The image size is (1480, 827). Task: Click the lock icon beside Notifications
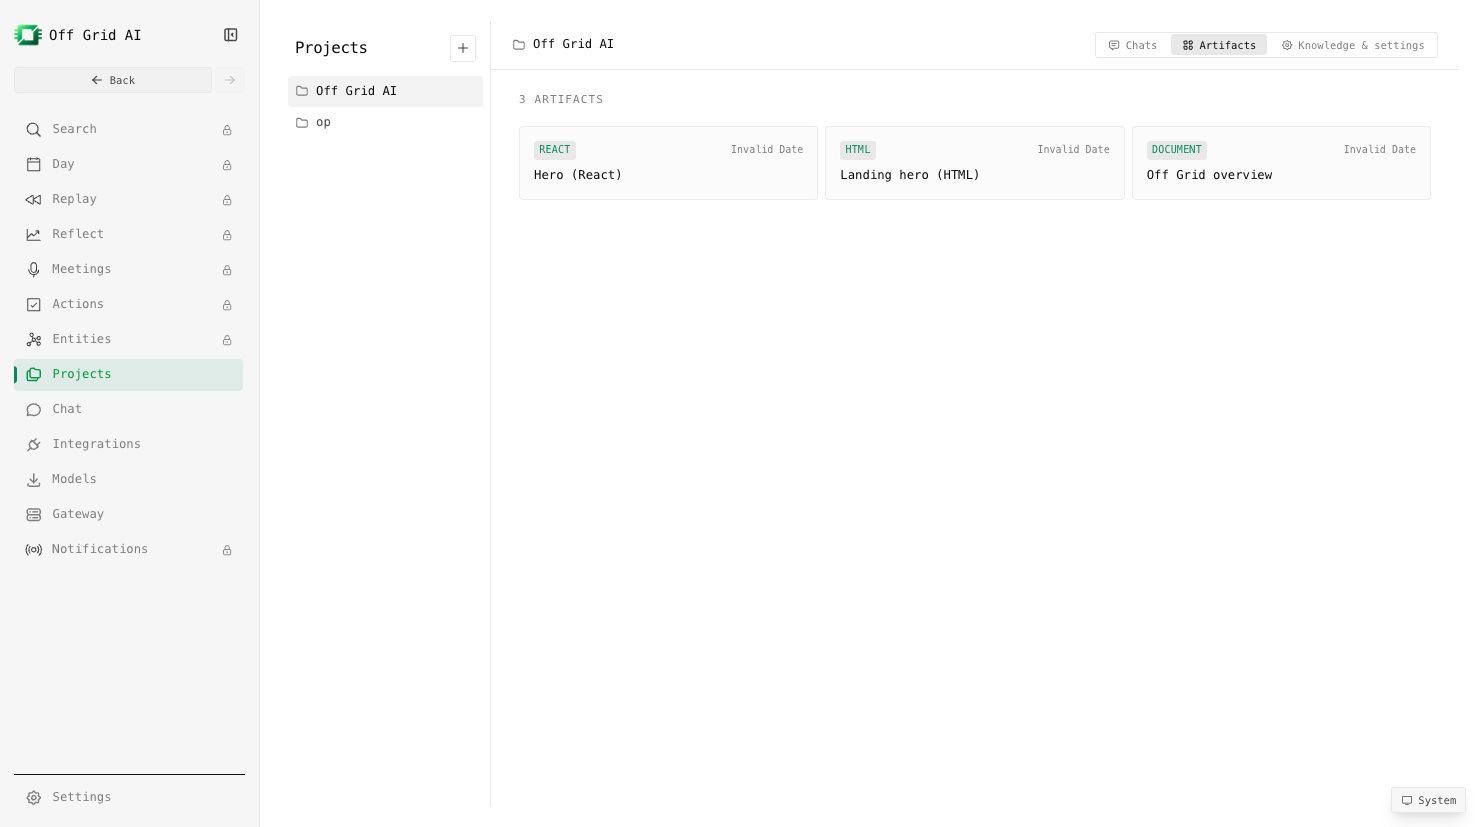click(227, 550)
